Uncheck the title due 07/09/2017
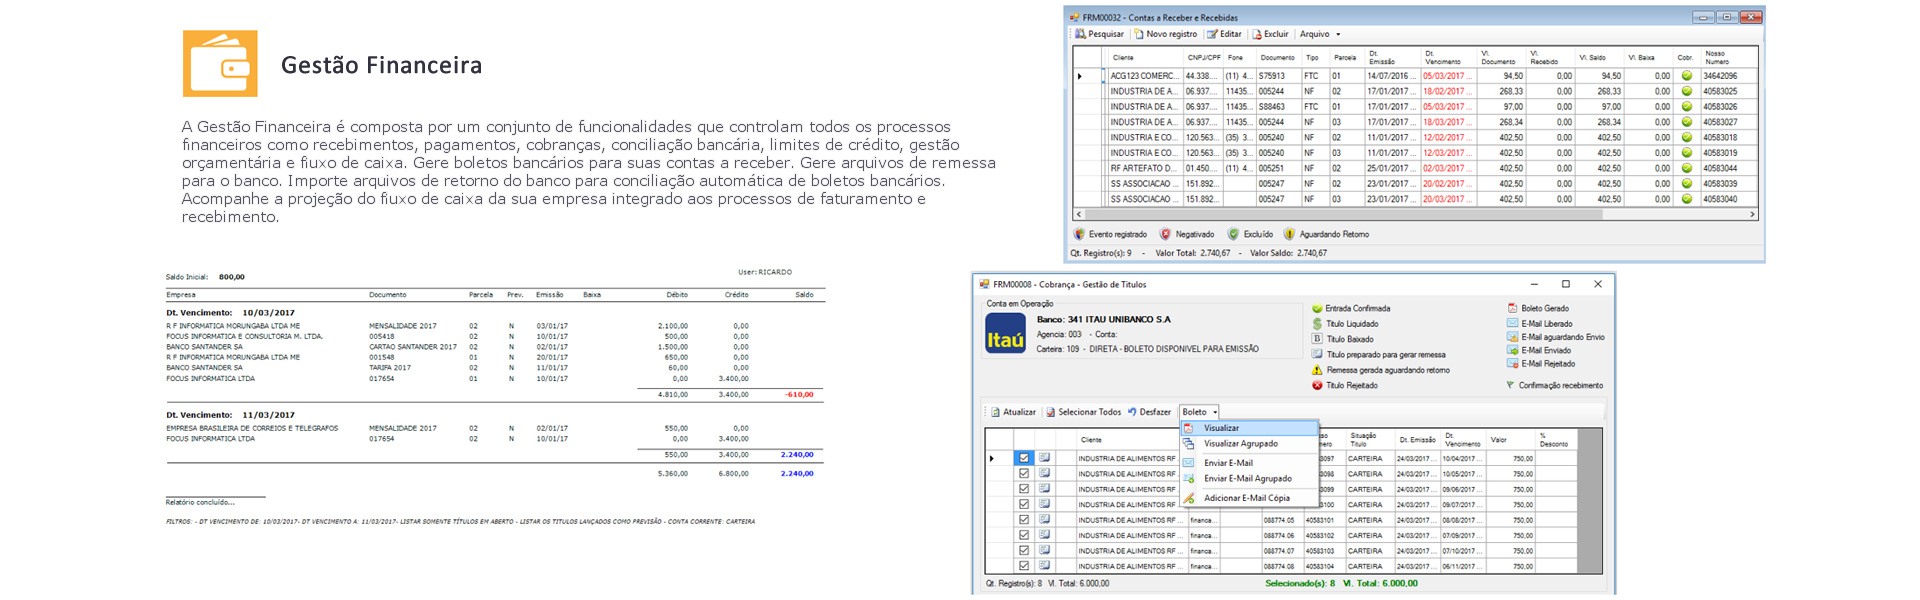This screenshot has height=600, width=1920. click(1024, 535)
